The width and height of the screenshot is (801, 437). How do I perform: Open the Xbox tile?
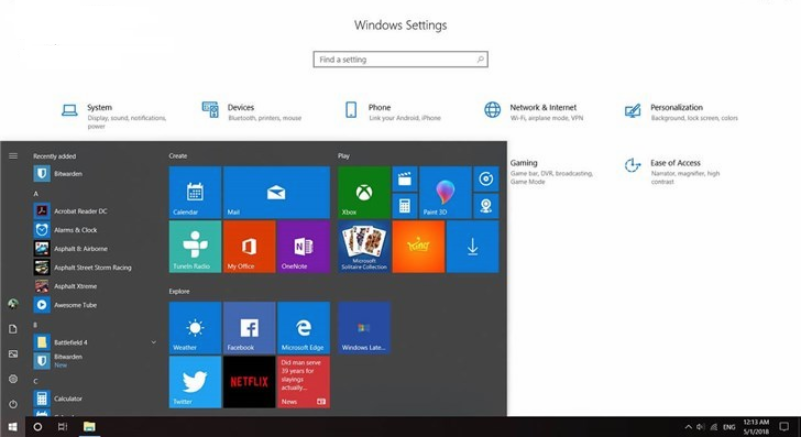click(x=363, y=192)
